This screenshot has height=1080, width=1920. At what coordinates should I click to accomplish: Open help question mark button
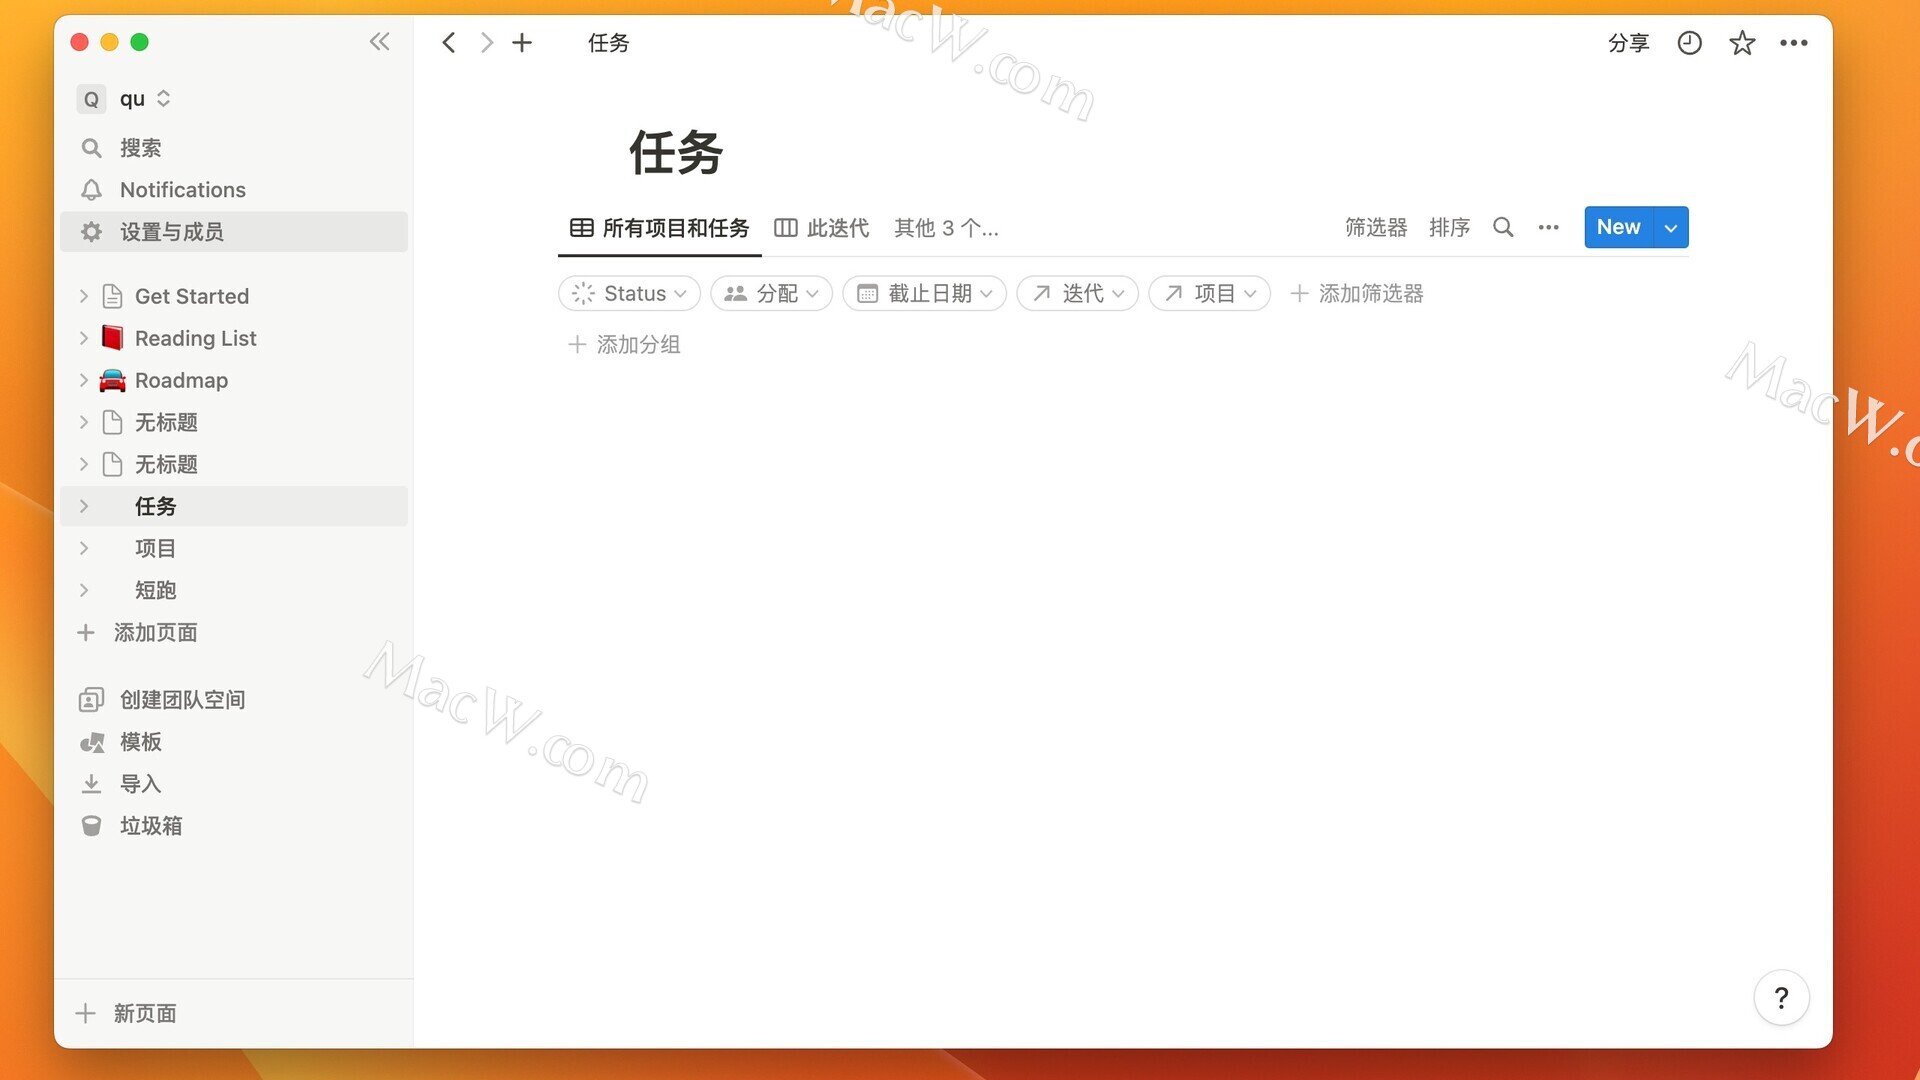click(1781, 997)
